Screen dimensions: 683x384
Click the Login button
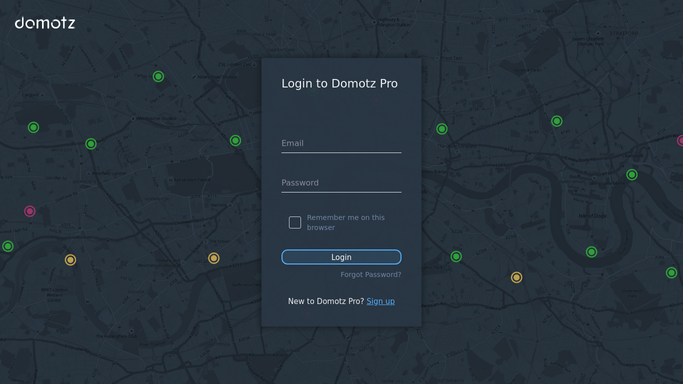pos(341,257)
